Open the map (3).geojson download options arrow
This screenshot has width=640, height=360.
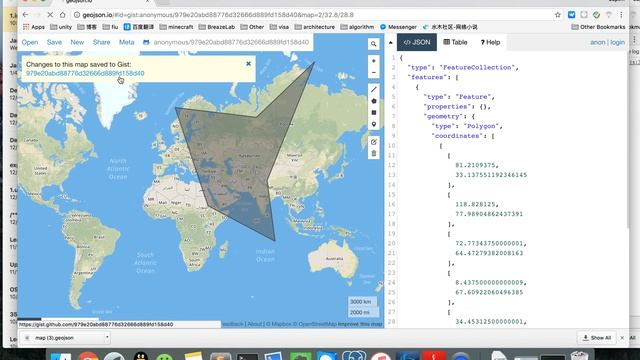click(x=107, y=338)
